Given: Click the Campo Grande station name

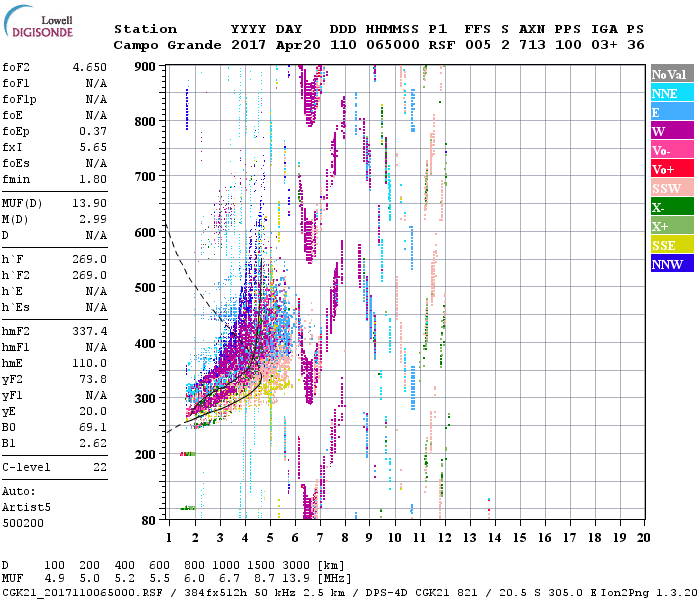Looking at the screenshot, I should pos(167,45).
